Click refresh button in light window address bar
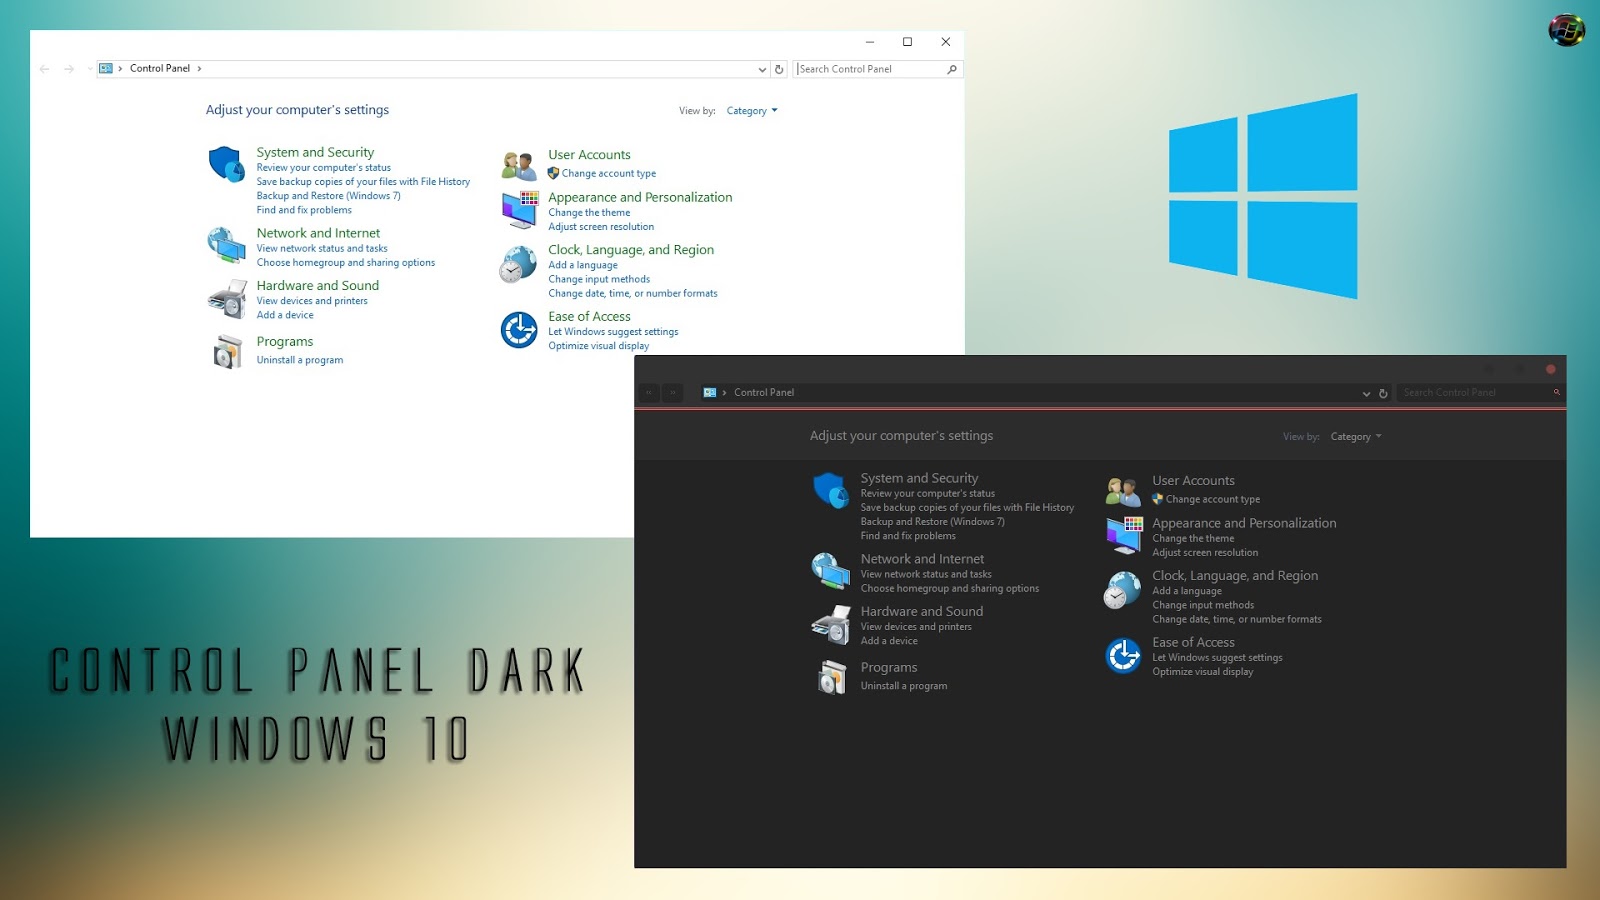1600x900 pixels. (779, 69)
